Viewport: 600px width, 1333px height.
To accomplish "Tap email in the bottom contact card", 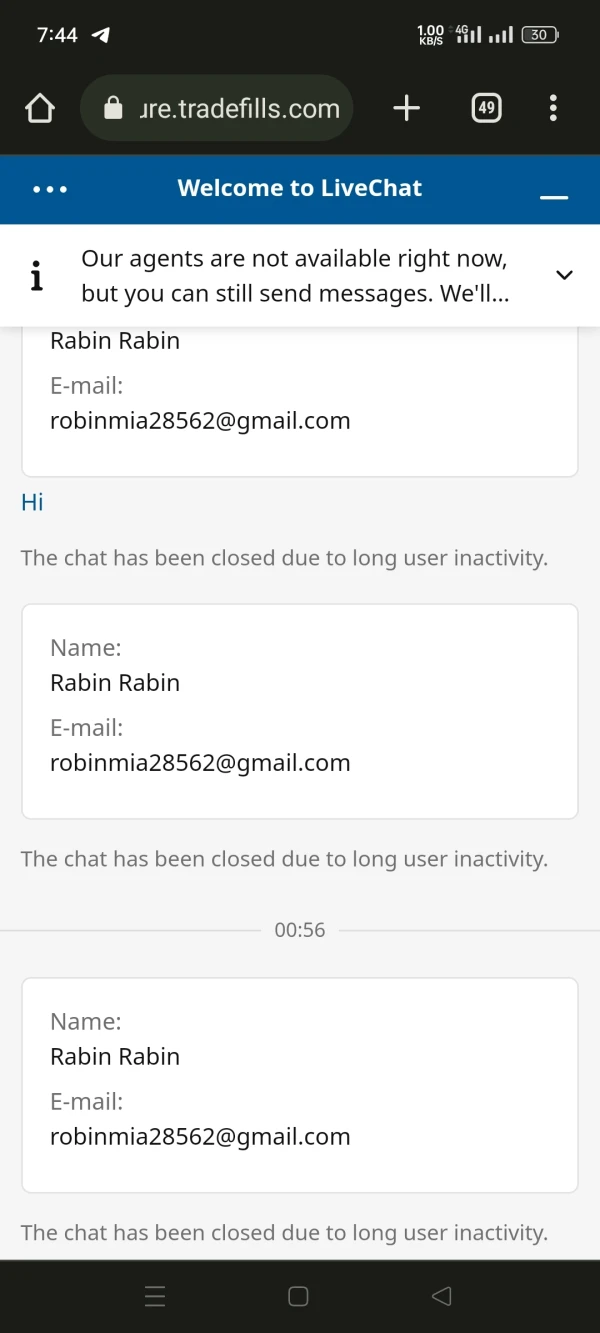I will pos(200,1137).
